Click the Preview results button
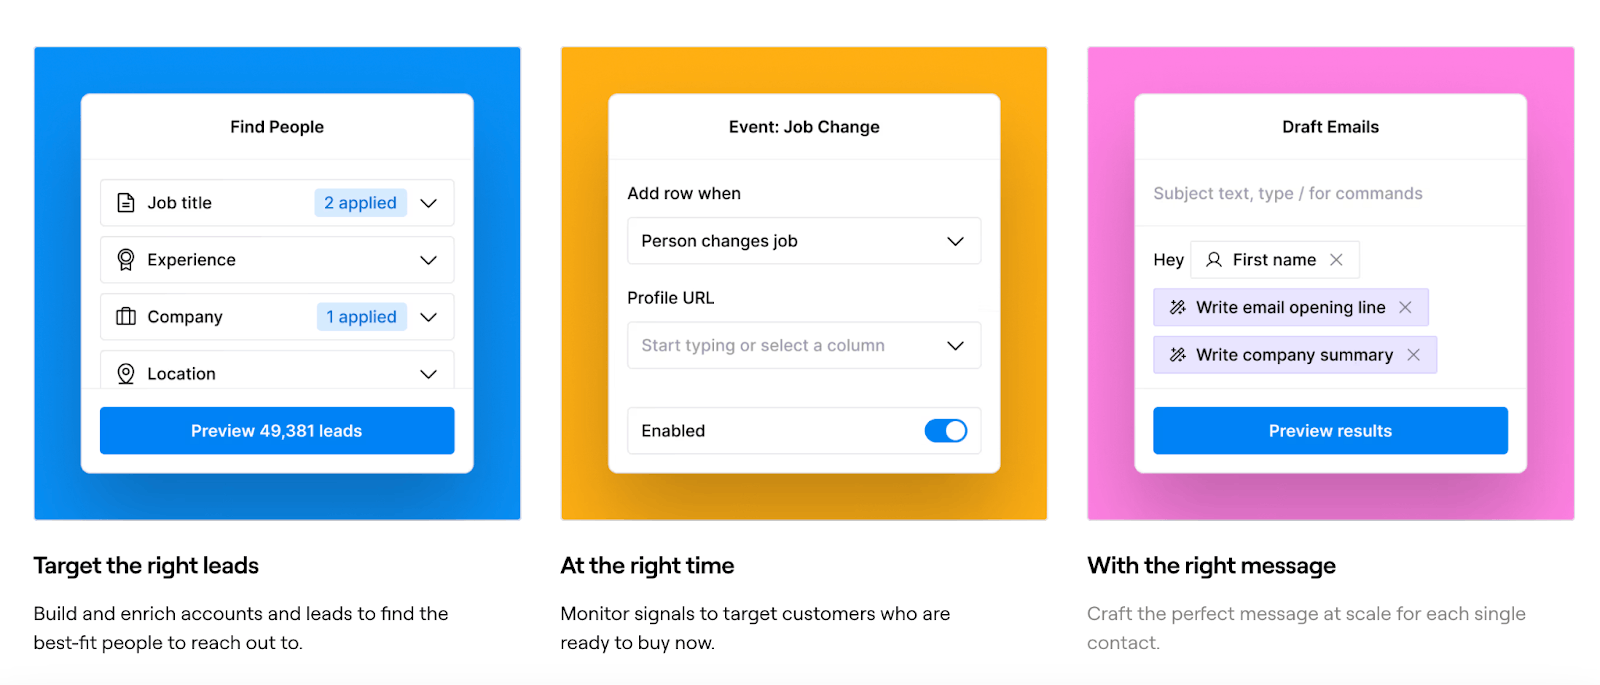1600x685 pixels. pos(1330,431)
